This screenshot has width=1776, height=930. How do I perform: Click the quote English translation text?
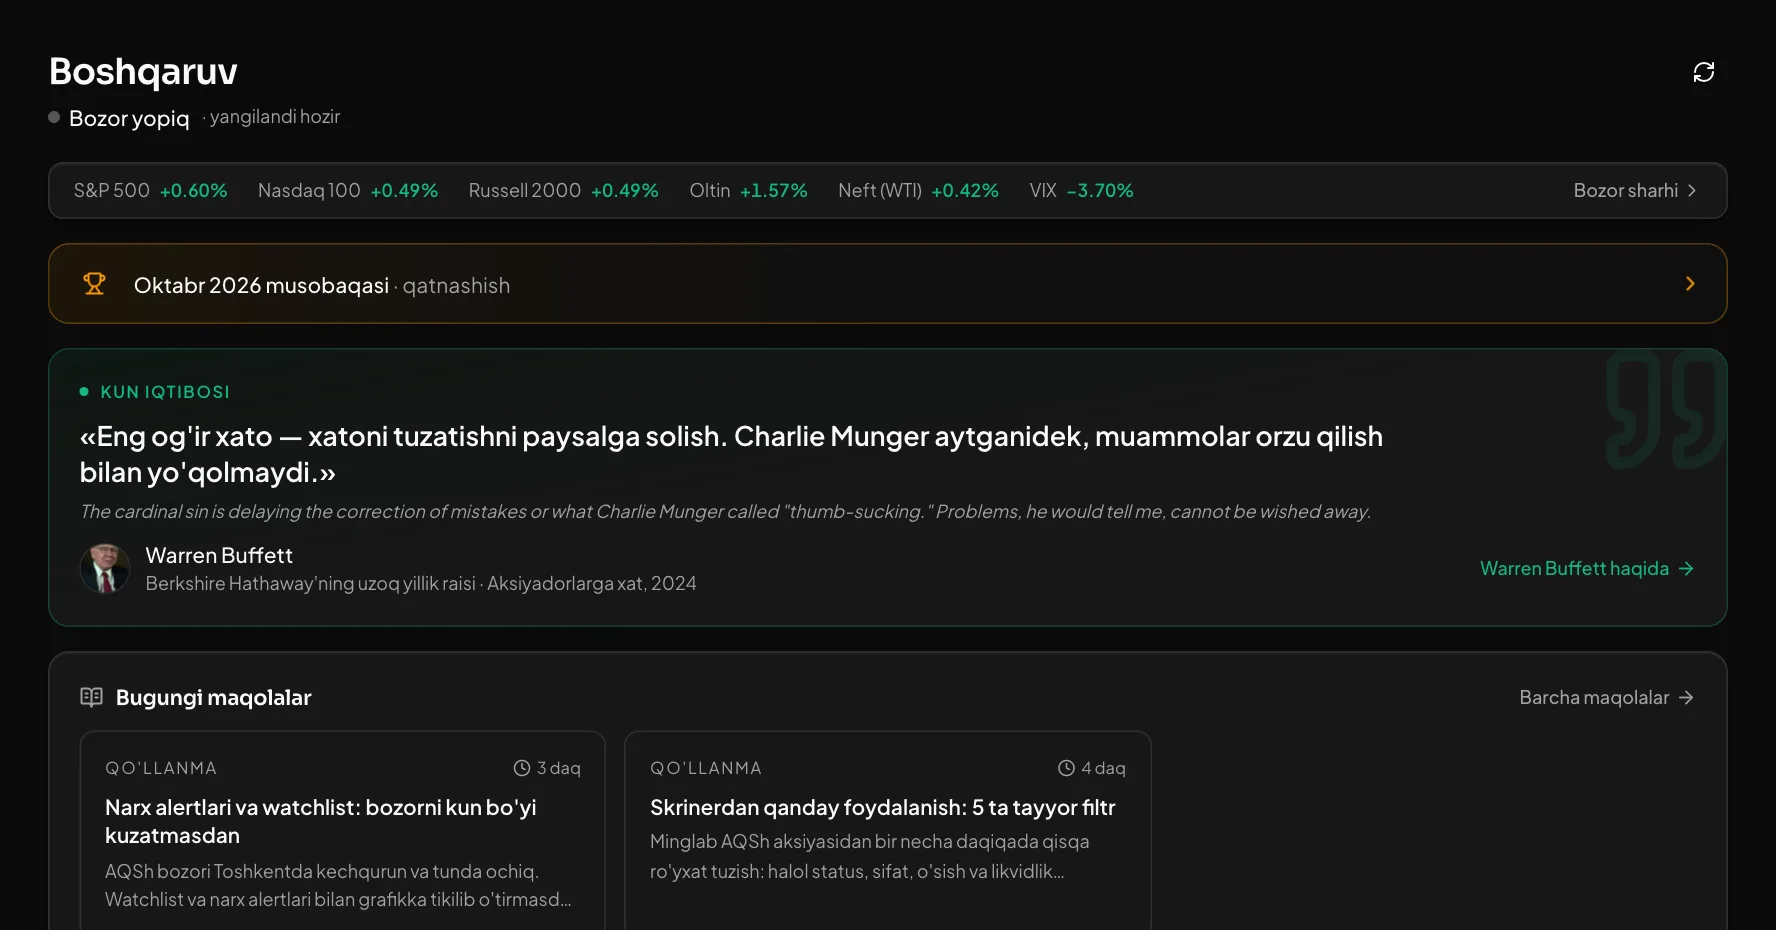click(x=725, y=511)
